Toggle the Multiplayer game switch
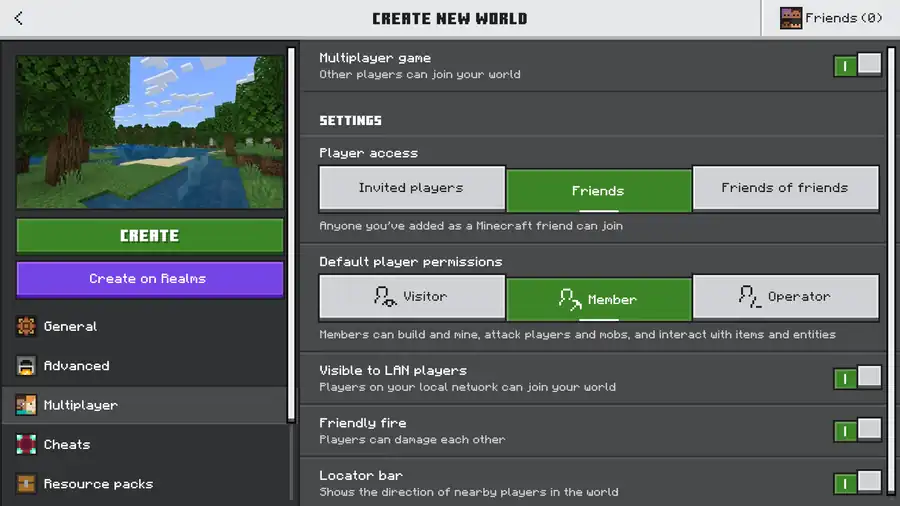 [857, 65]
